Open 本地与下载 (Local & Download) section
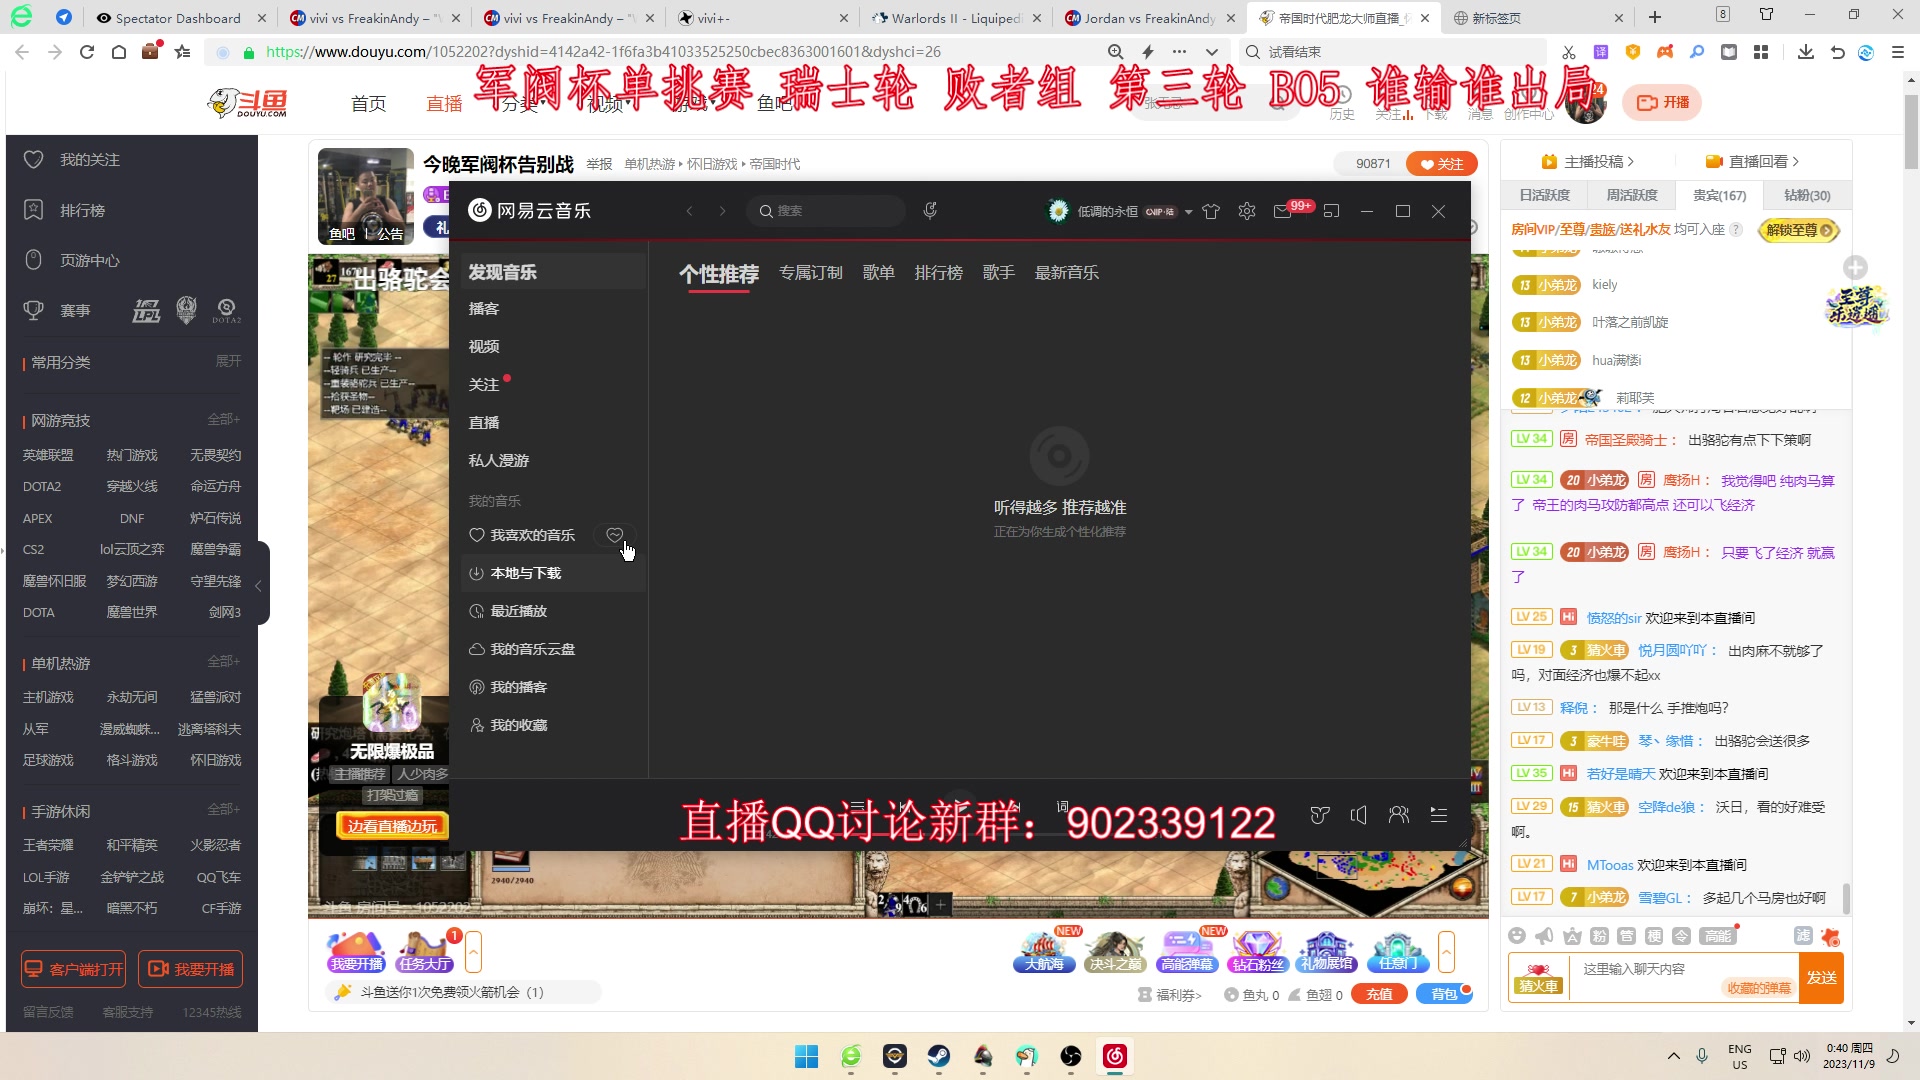Screen dimensions: 1920x1080 pos(525,572)
